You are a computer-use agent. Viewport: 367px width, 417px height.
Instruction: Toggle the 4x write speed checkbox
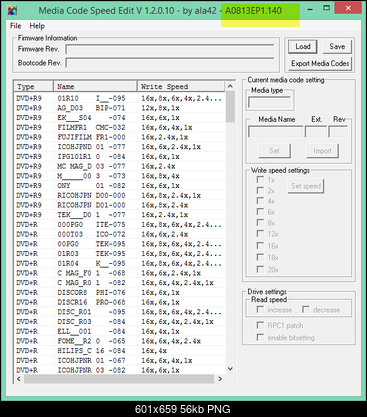[x=260, y=201]
